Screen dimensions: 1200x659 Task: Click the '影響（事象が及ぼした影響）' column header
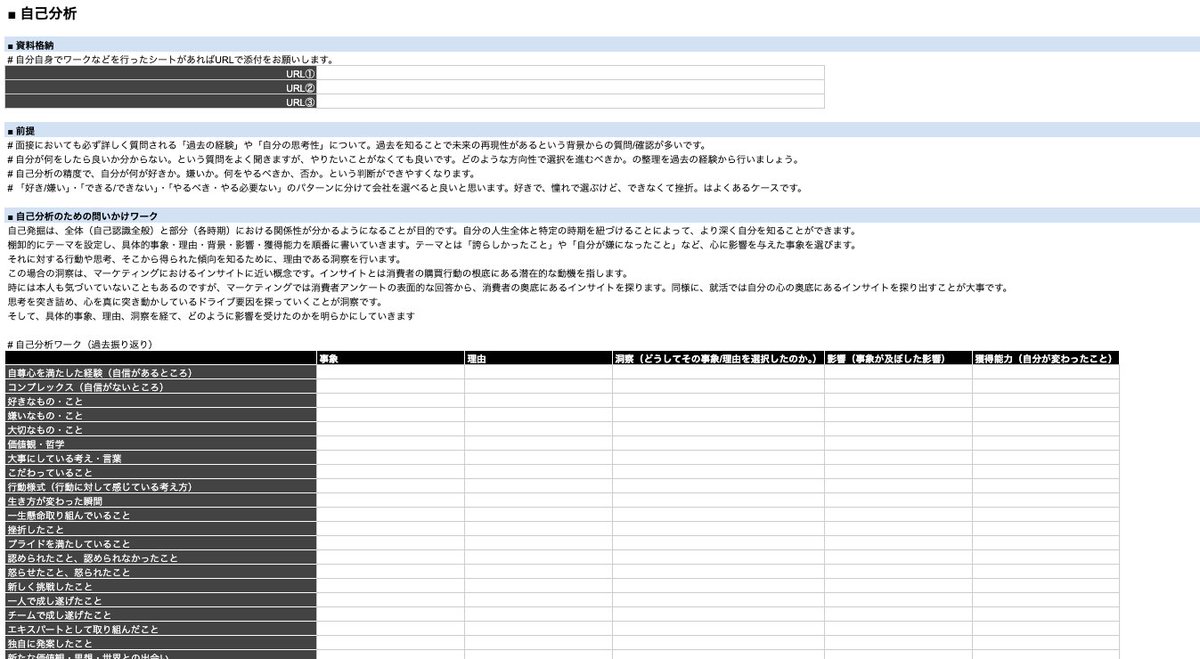tap(897, 358)
